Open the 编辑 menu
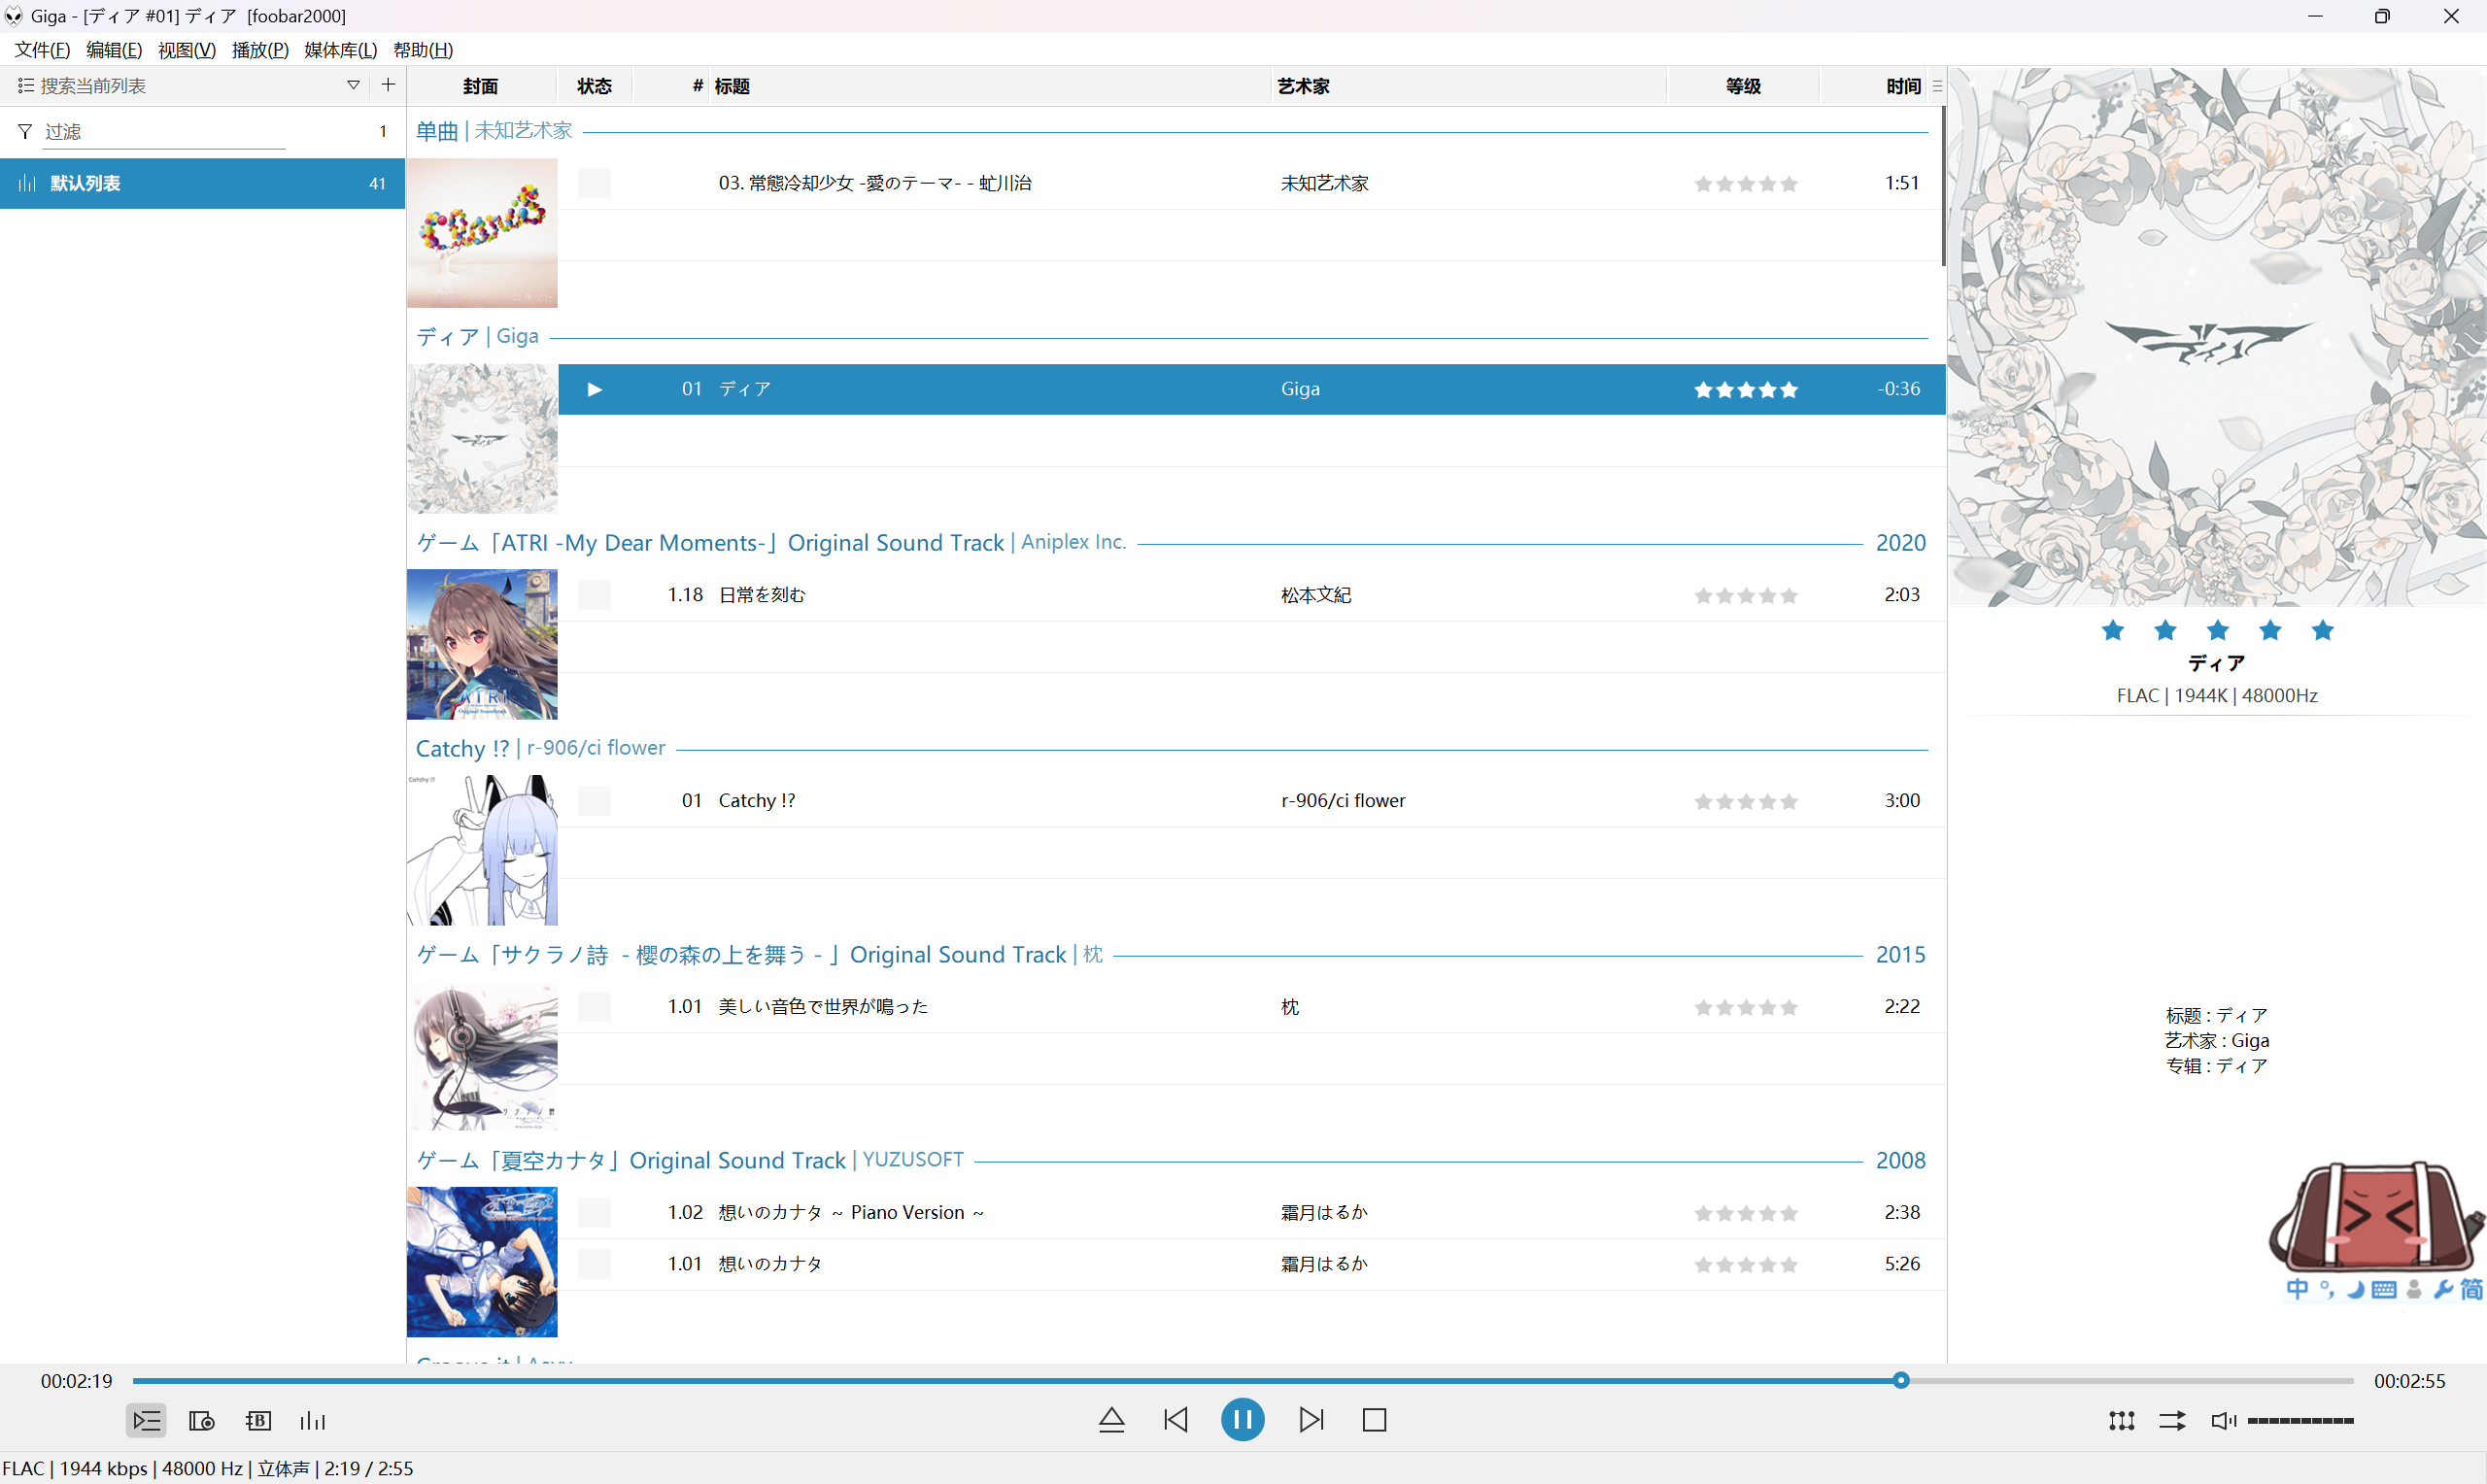This screenshot has width=2487, height=1484. coord(114,50)
